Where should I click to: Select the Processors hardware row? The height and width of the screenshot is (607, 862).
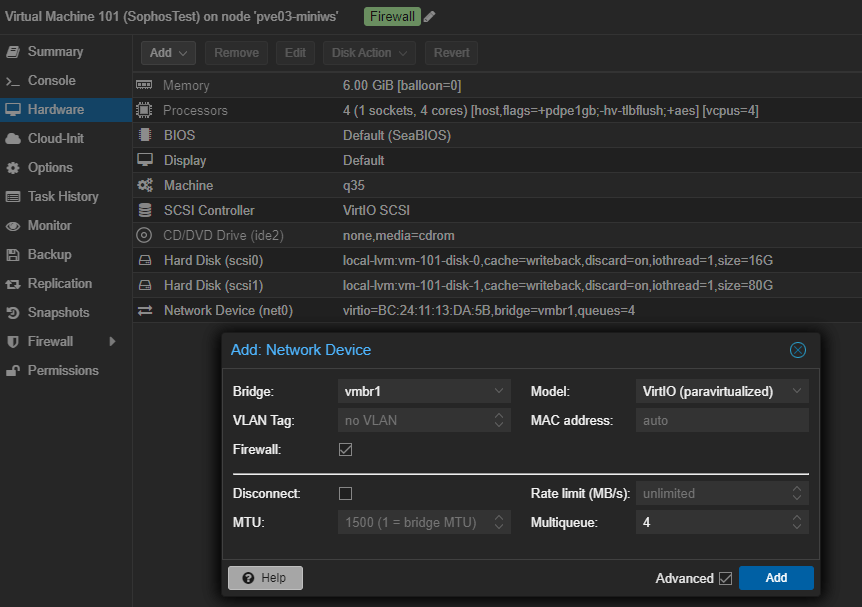click(x=498, y=110)
